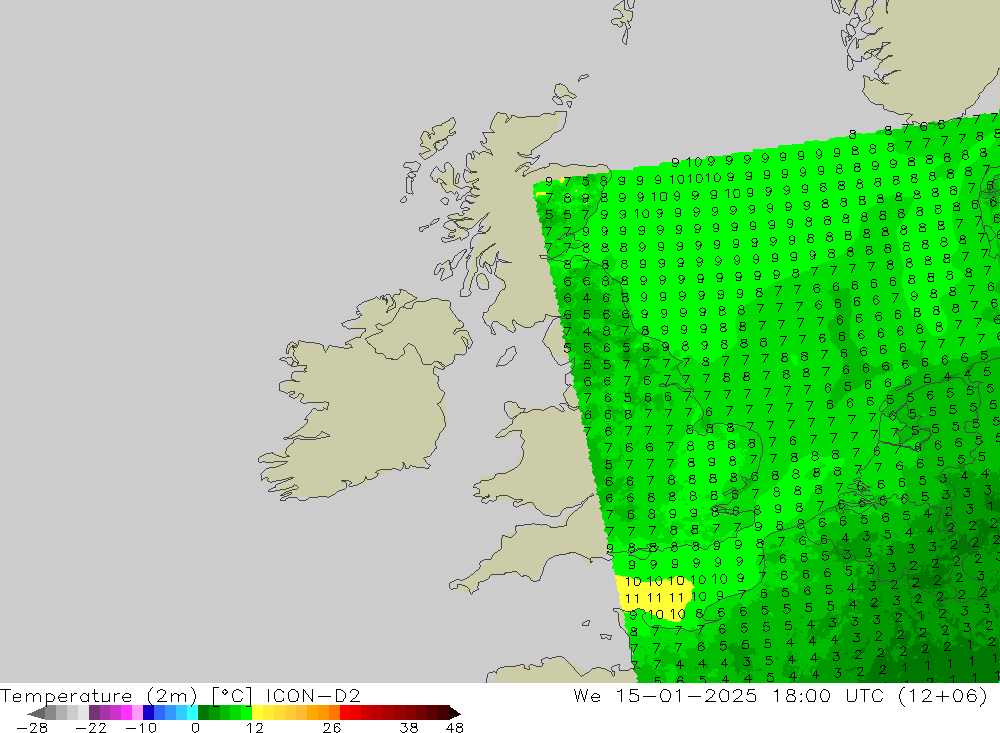Viewport: 1000px width, 733px height.
Task: Pick the dark blue legend swatch
Action: pyautogui.click(x=148, y=713)
